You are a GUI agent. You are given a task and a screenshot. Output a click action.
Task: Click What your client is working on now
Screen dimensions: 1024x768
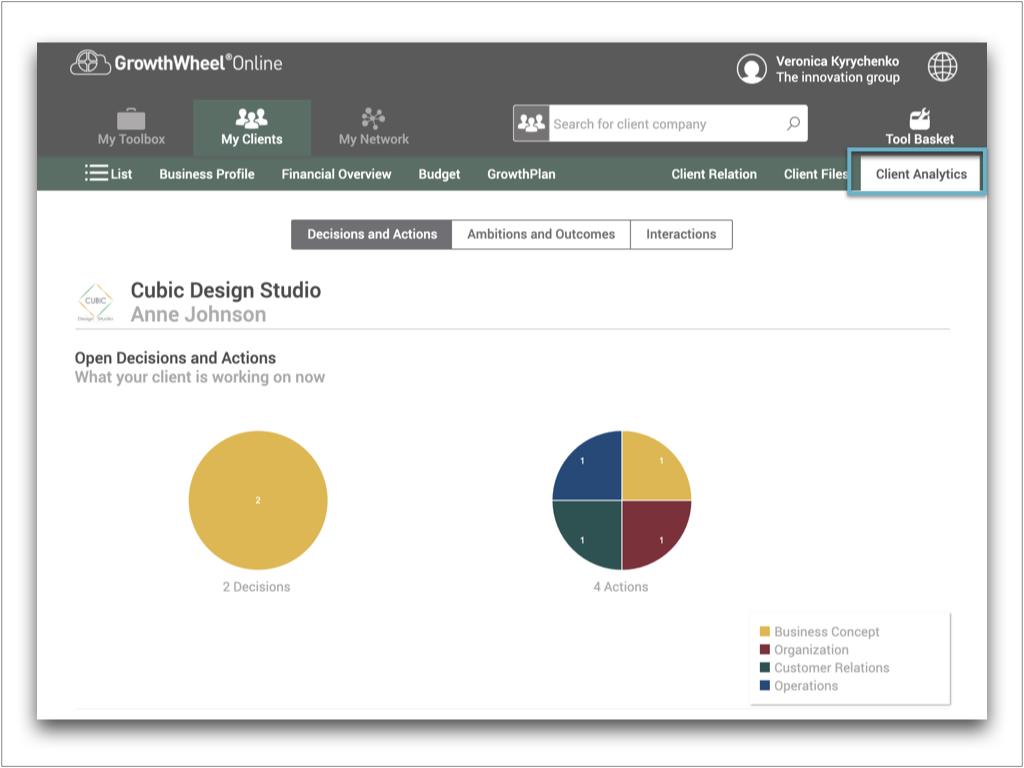click(200, 377)
